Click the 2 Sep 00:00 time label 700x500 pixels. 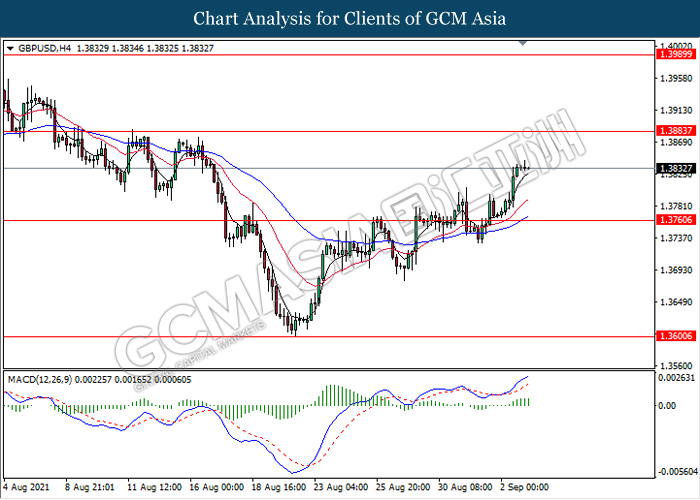click(x=524, y=487)
